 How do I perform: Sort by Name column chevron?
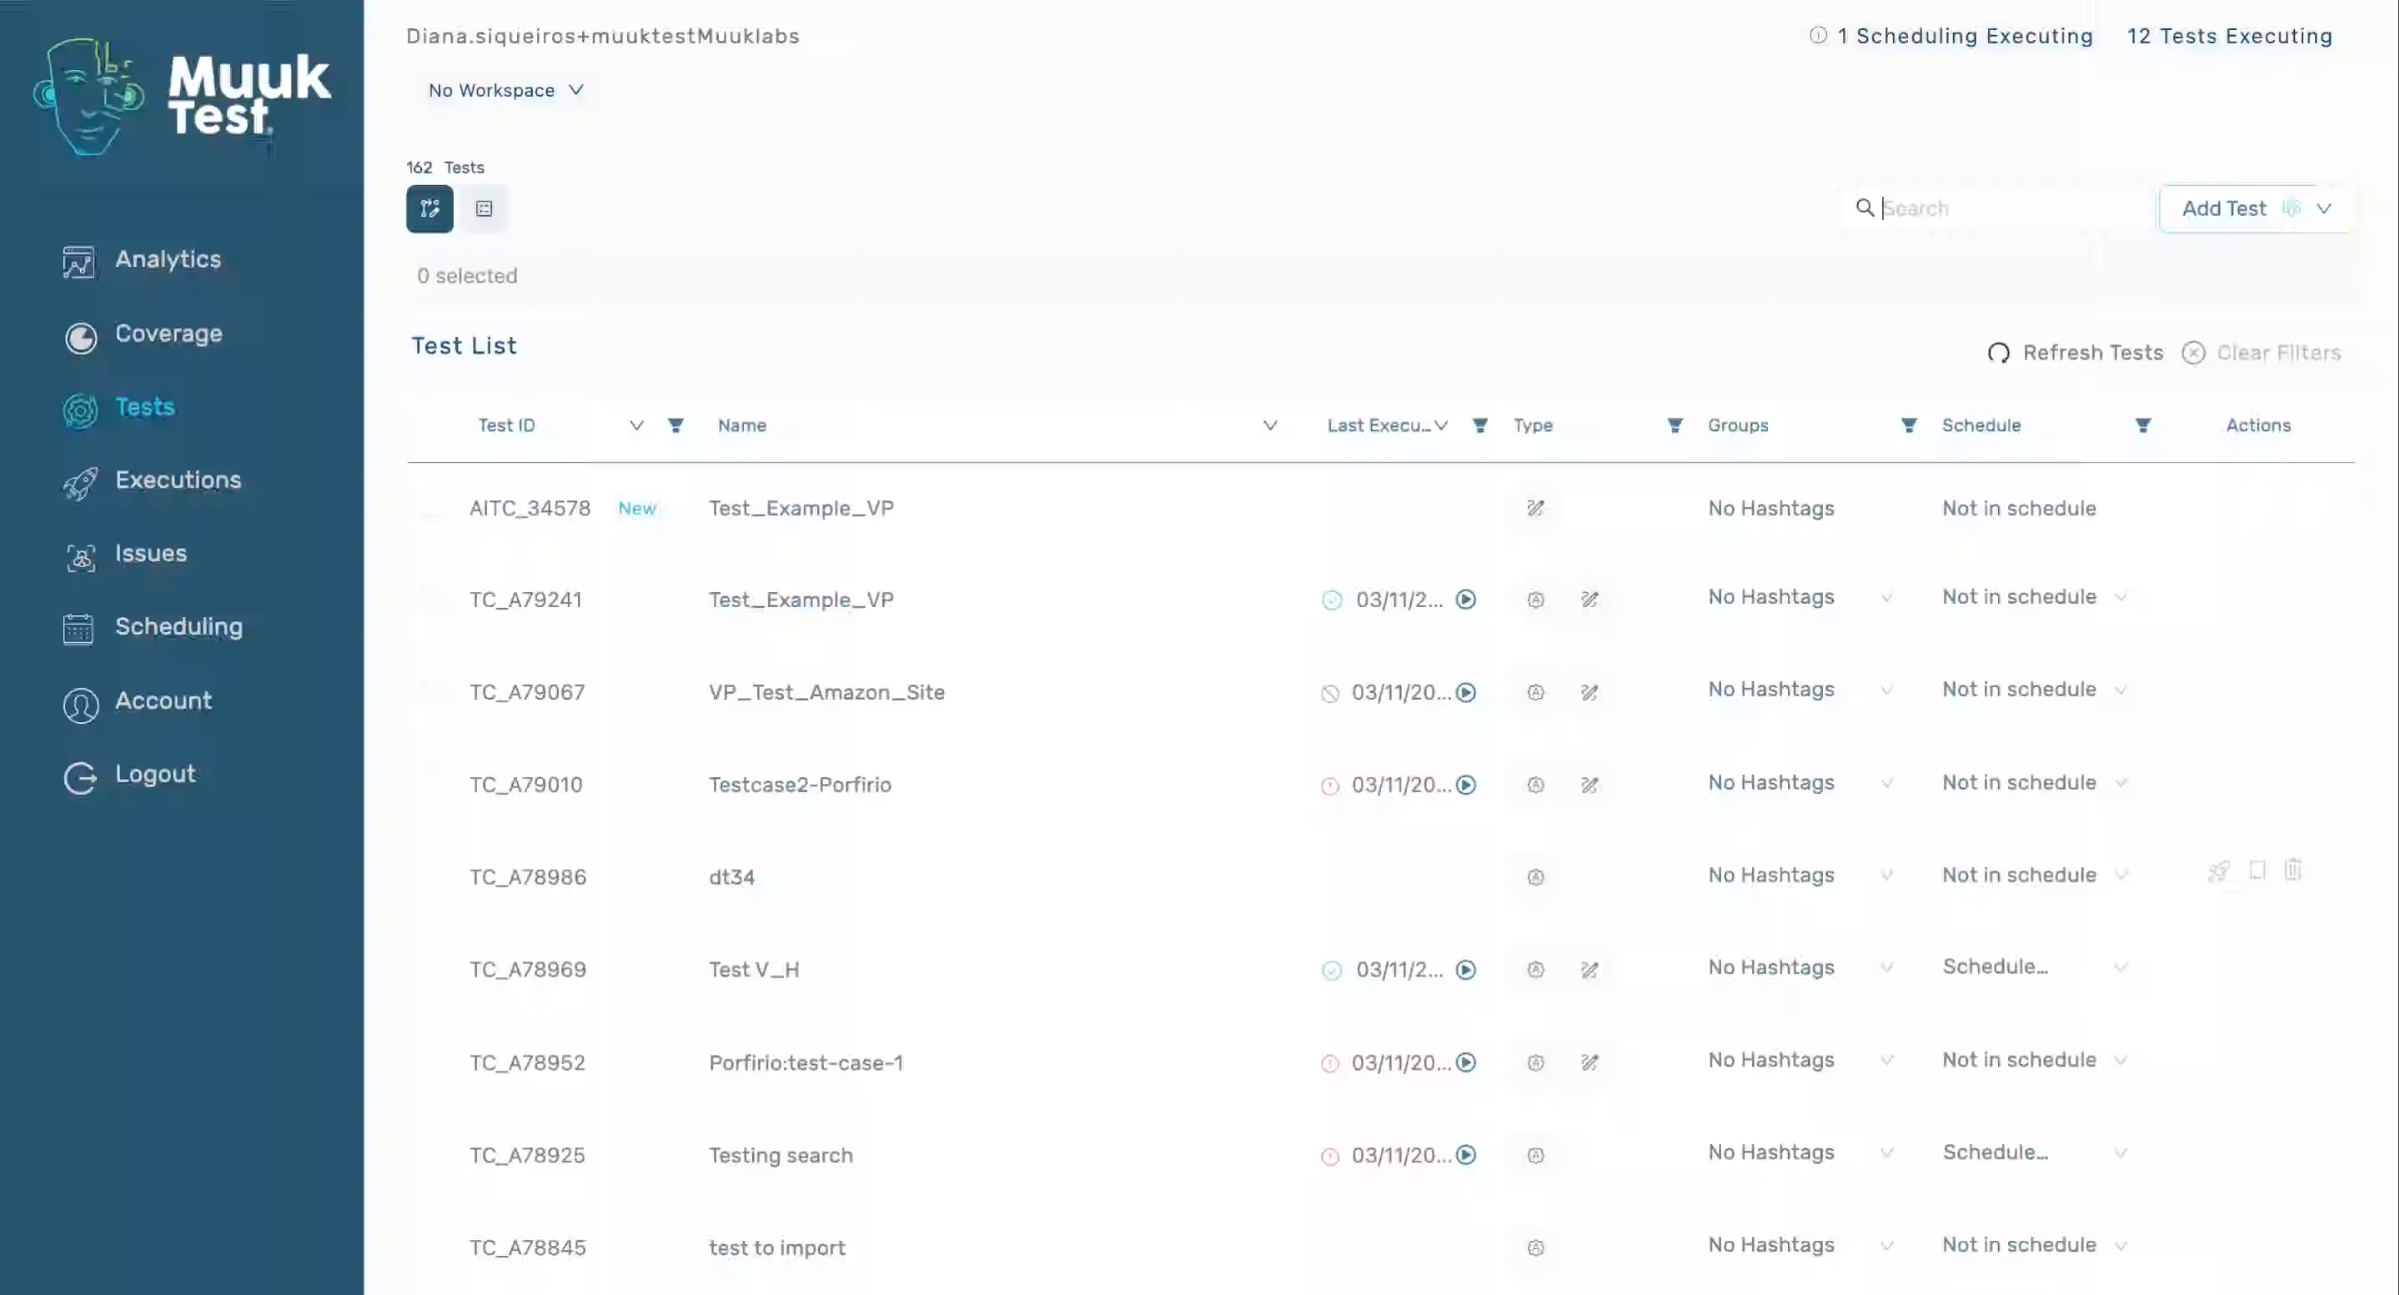(x=1270, y=426)
